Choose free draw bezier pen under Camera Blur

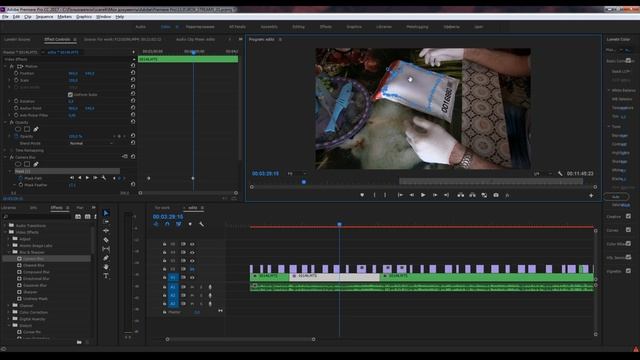tap(36, 164)
